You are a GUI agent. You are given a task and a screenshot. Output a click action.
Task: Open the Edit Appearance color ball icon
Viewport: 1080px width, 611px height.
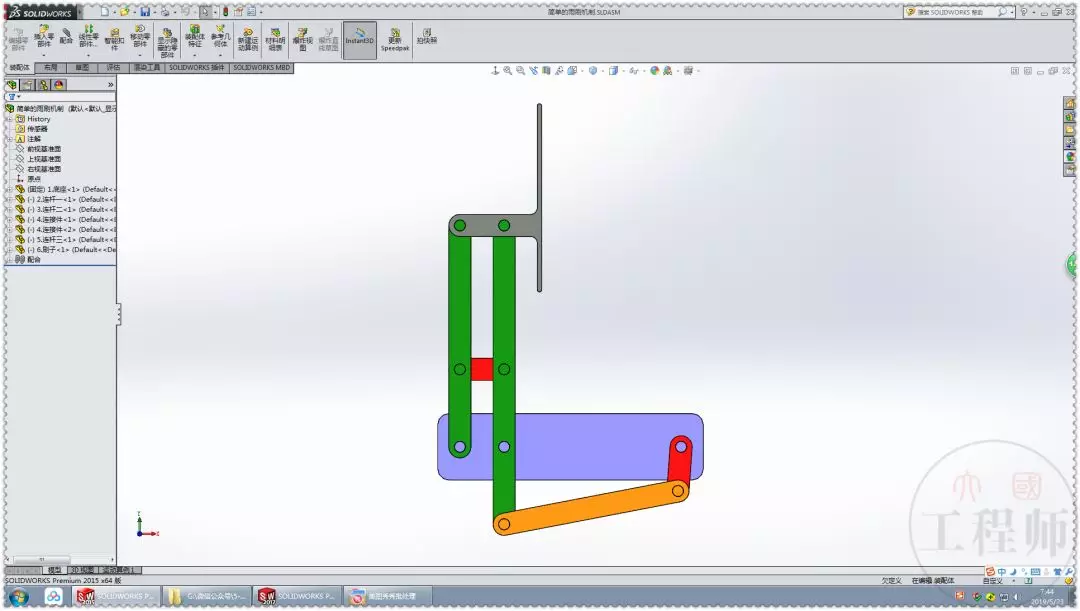(654, 70)
